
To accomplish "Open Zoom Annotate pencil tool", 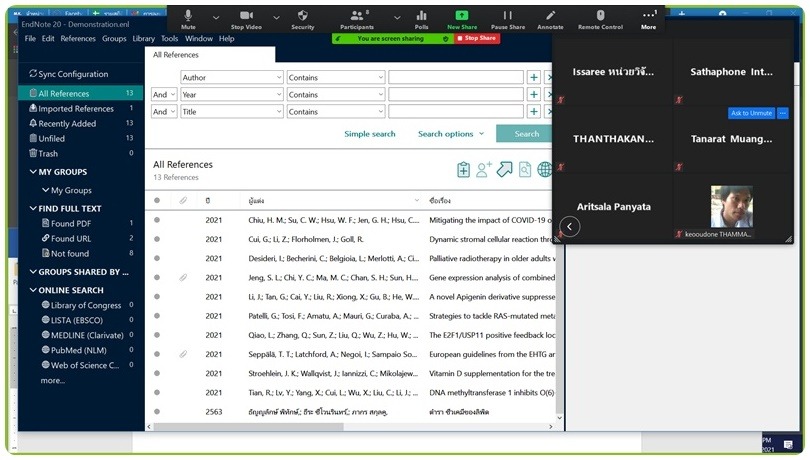I will click(550, 18).
